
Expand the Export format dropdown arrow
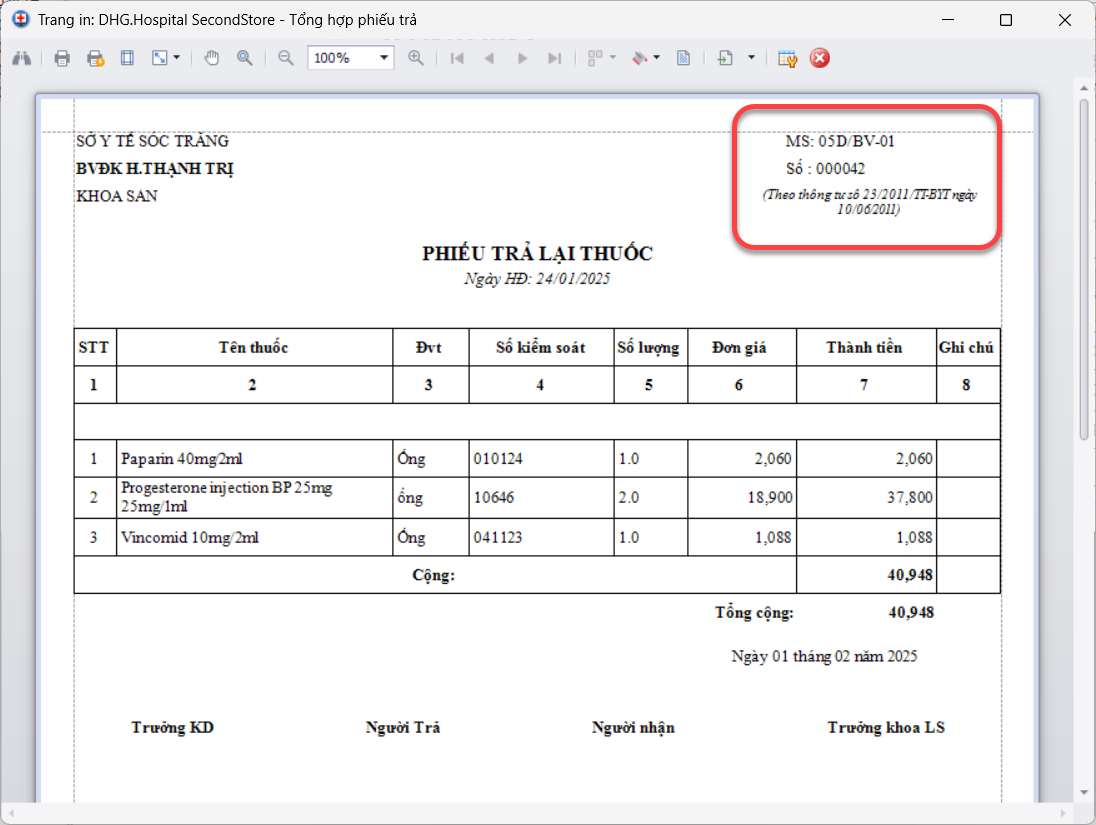pyautogui.click(x=751, y=58)
